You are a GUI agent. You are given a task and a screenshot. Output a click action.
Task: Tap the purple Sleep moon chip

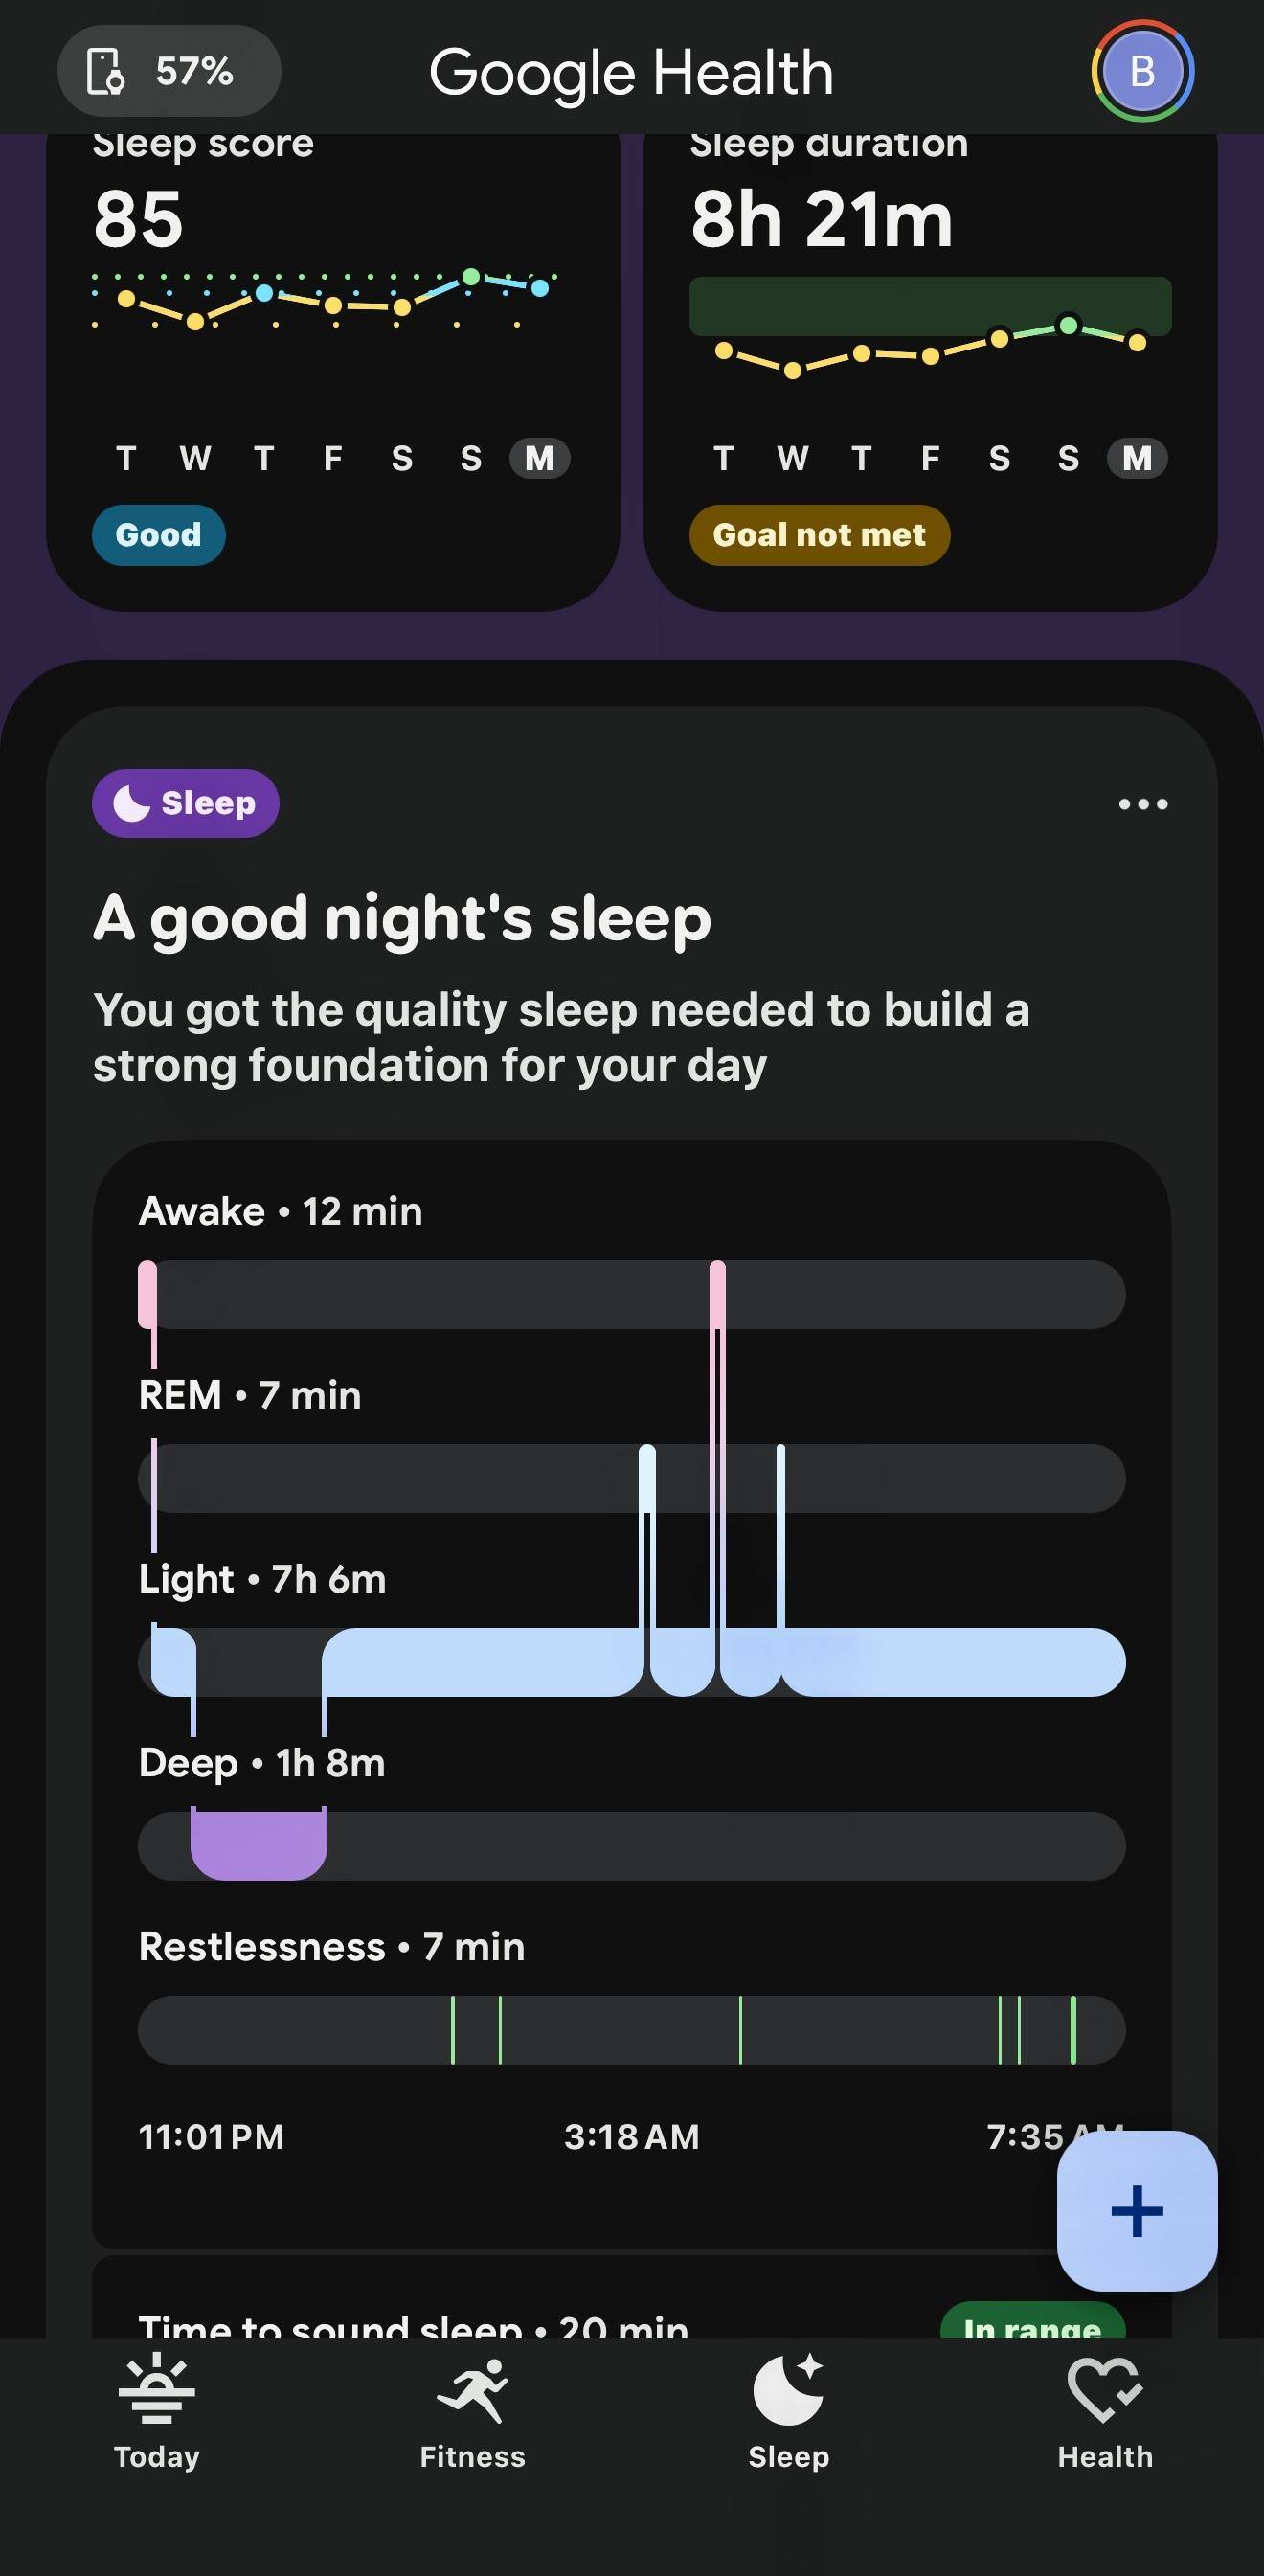pyautogui.click(x=185, y=803)
